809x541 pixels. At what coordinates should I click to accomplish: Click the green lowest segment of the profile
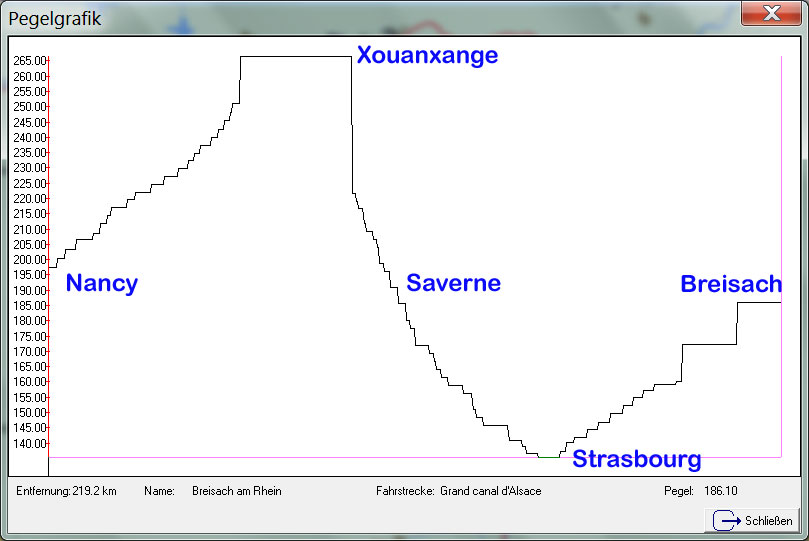point(549,457)
